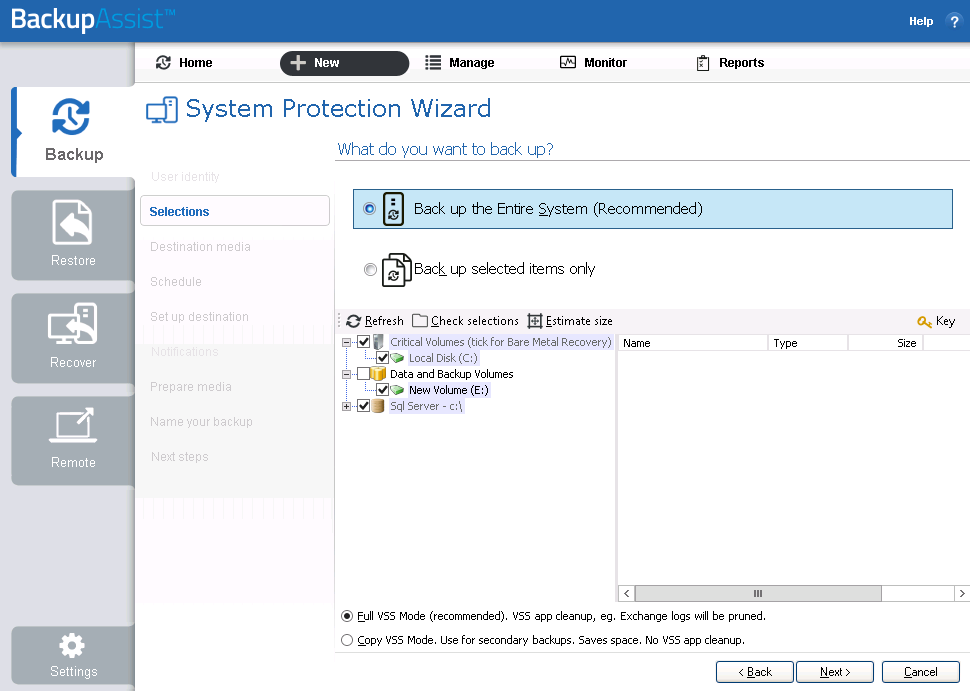Select the Local Disk (C:) tree label
This screenshot has height=691, width=970.
pyautogui.click(x=443, y=358)
